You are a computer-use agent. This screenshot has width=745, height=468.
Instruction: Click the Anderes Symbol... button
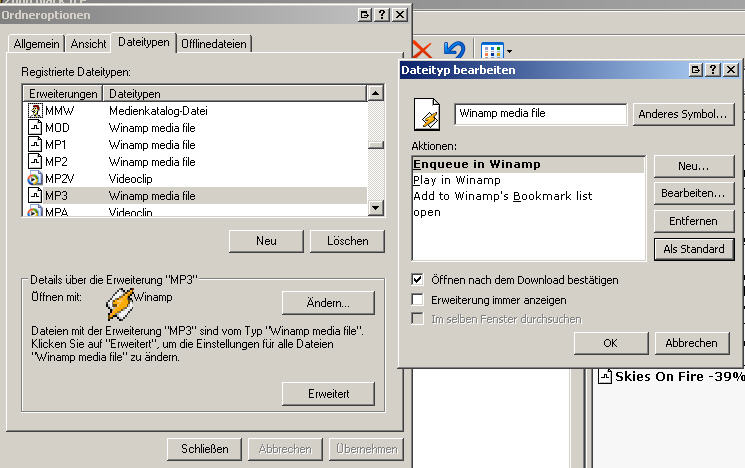683,114
